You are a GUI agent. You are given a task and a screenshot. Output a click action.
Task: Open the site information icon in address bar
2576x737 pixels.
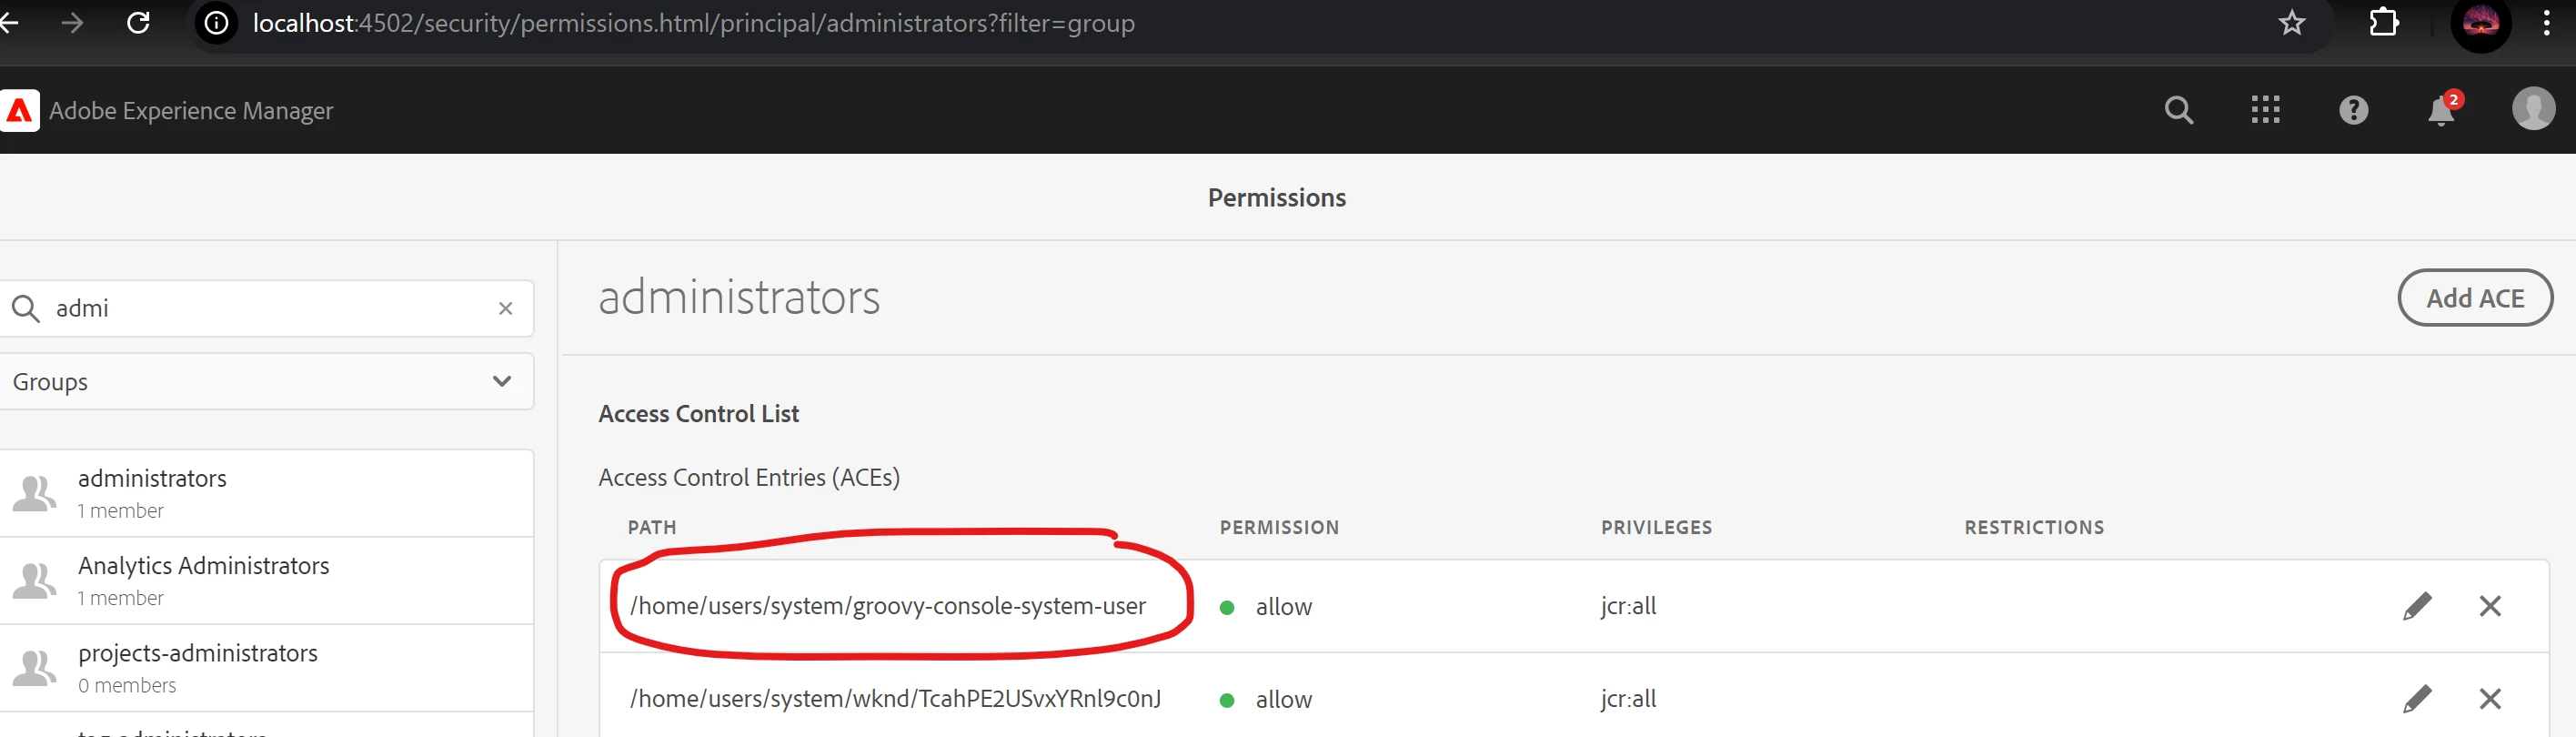[x=216, y=23]
